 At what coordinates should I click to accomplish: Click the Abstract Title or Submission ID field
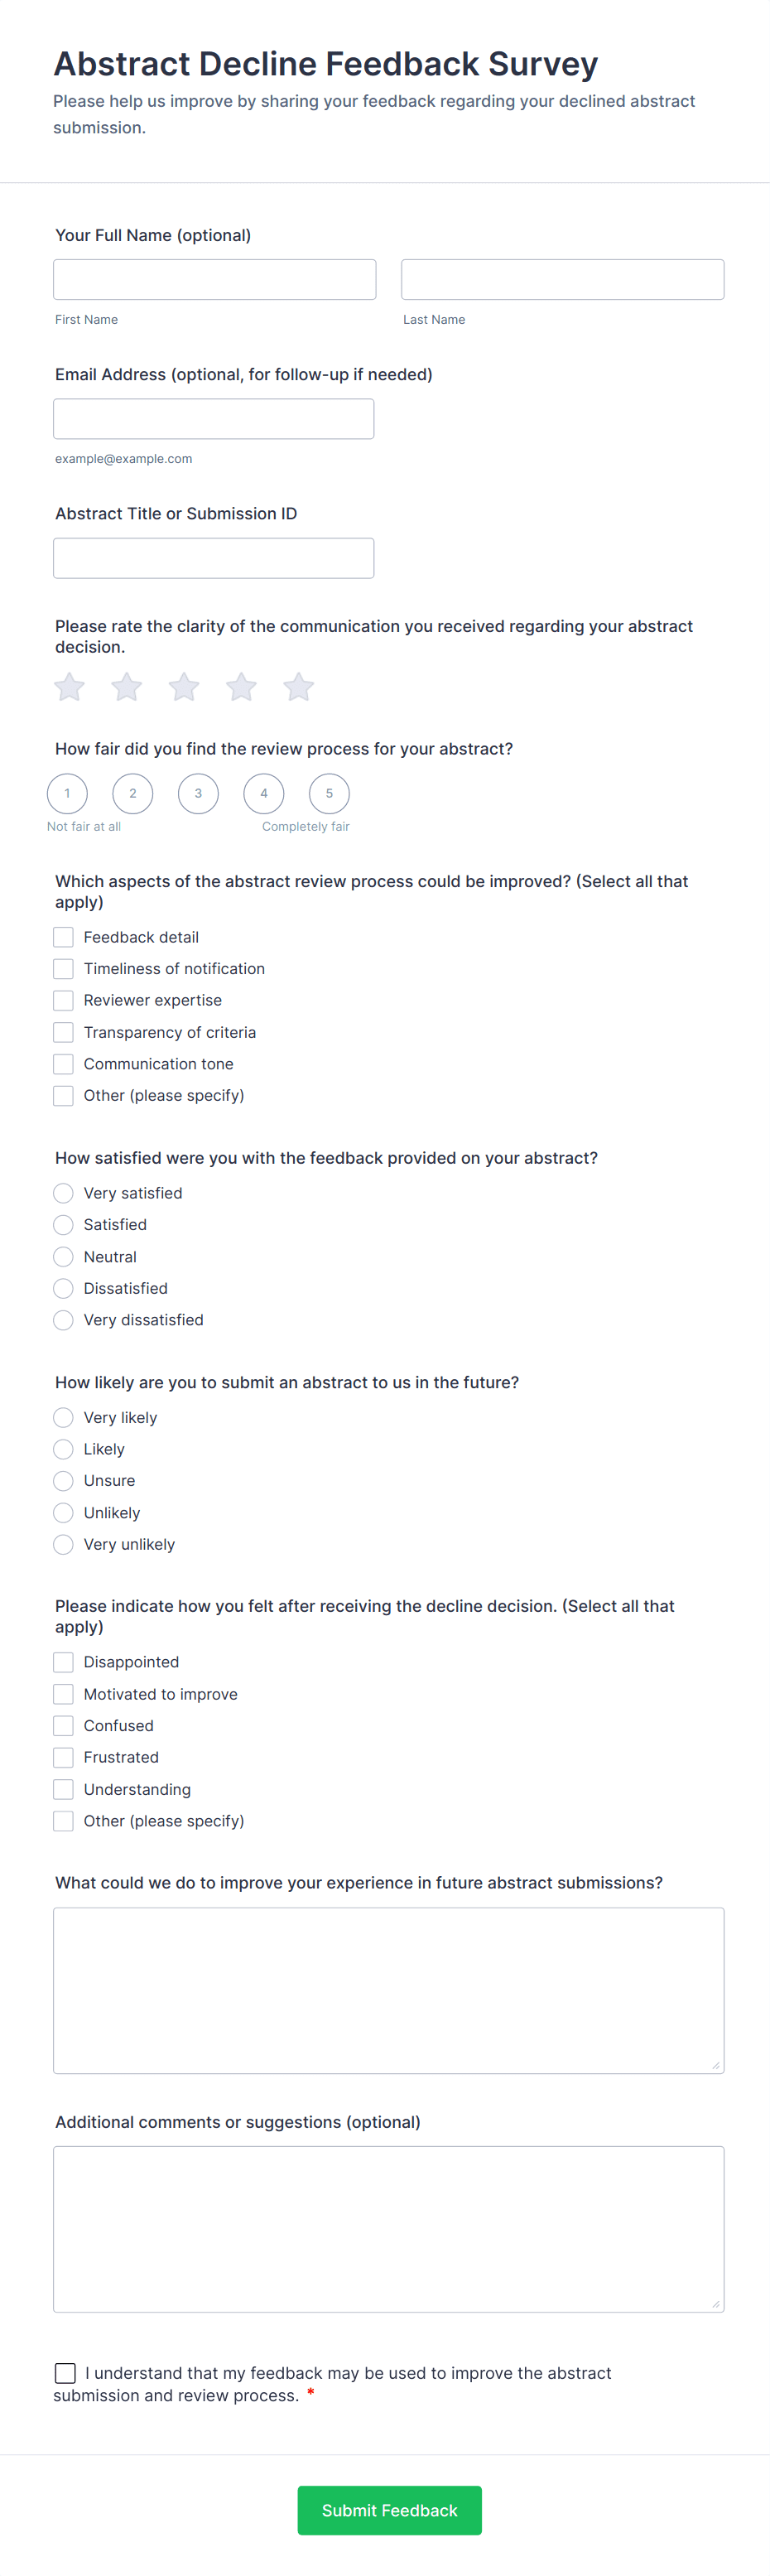[214, 557]
